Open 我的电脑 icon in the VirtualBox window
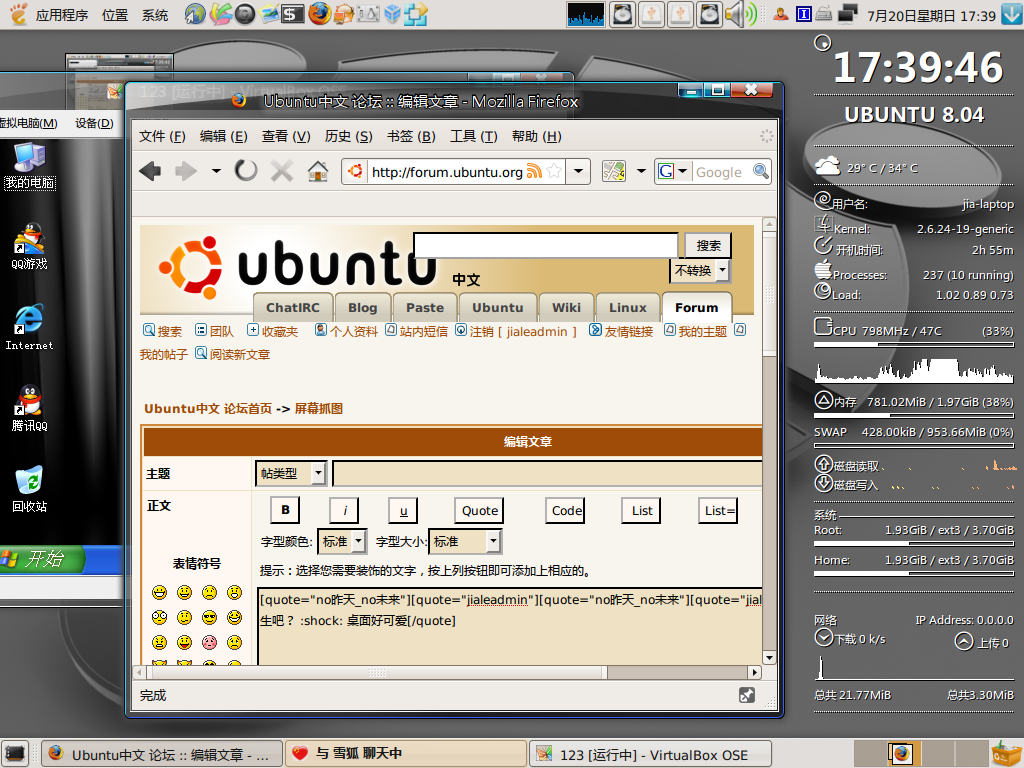Screen dimensions: 1024x768 click(29, 165)
